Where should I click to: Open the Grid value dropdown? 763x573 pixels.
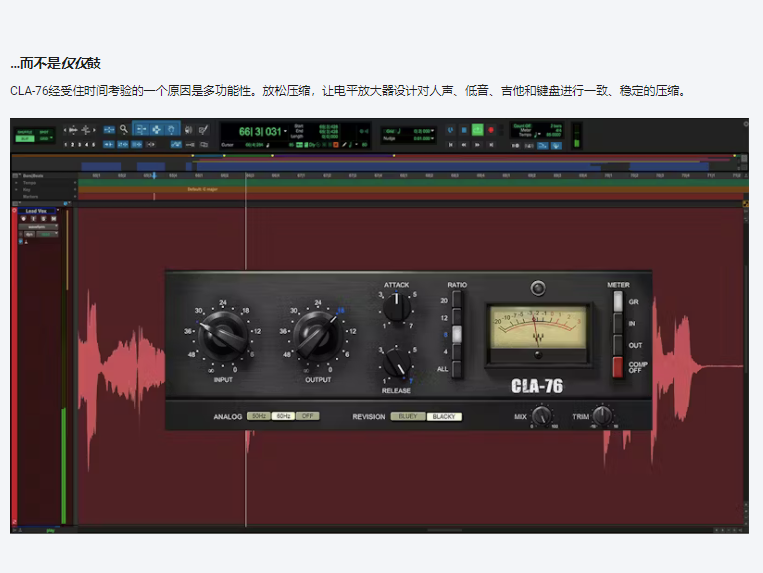click(433, 130)
